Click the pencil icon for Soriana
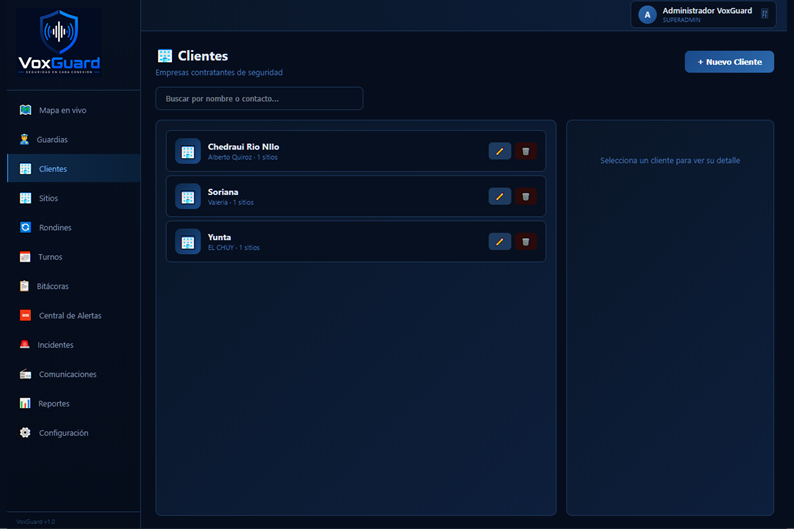This screenshot has height=529, width=794. pyautogui.click(x=499, y=196)
